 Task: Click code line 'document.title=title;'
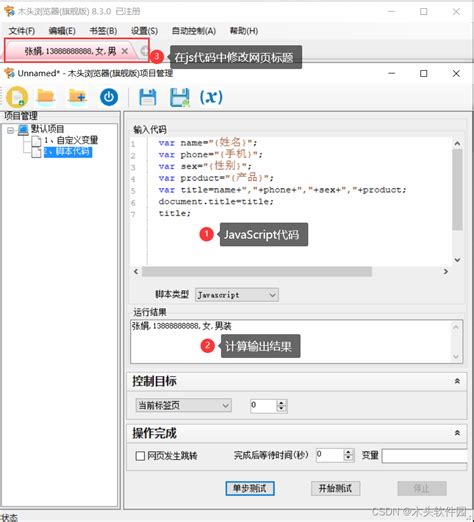[216, 202]
